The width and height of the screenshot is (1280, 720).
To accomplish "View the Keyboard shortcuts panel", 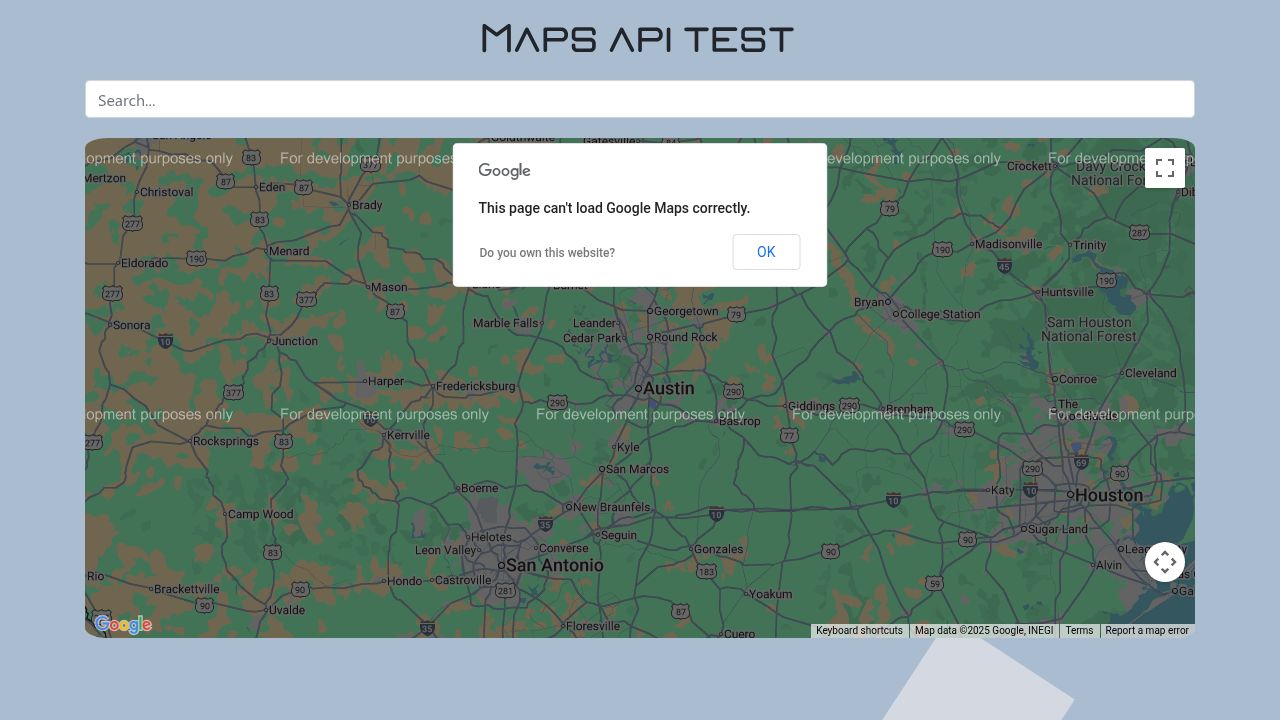I will [x=858, y=630].
